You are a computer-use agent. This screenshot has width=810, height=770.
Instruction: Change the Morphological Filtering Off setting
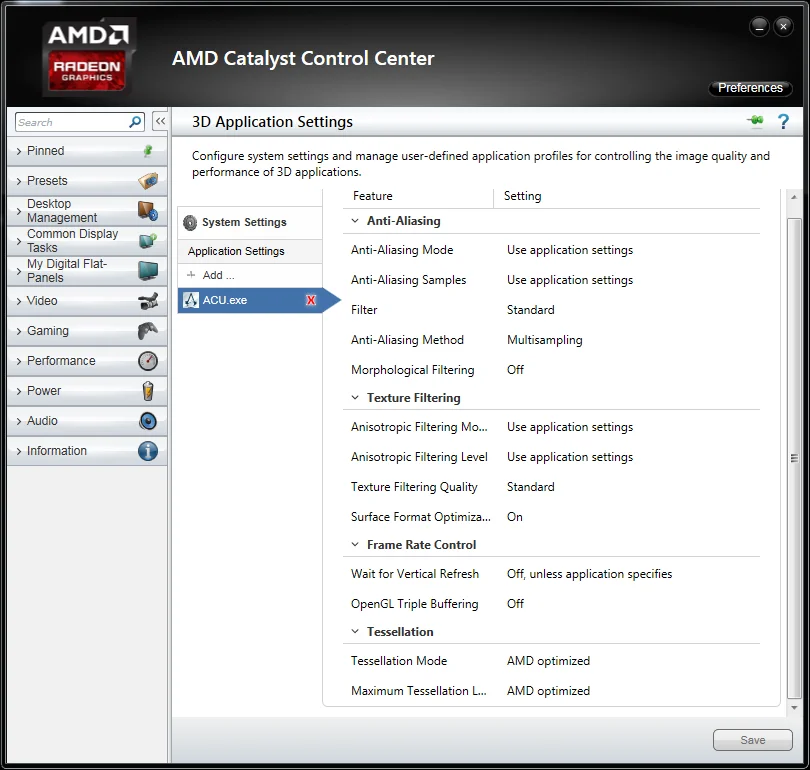click(515, 370)
